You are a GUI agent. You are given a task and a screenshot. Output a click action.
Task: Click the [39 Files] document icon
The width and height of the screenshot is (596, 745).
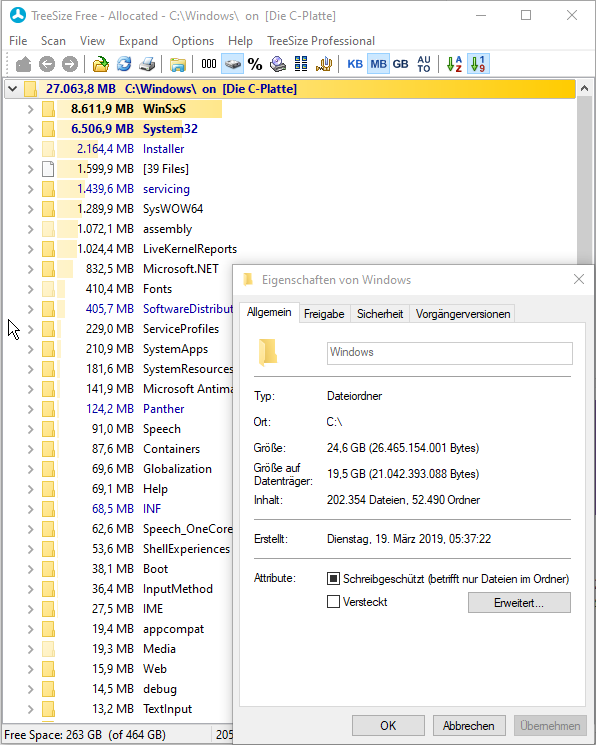coord(48,169)
